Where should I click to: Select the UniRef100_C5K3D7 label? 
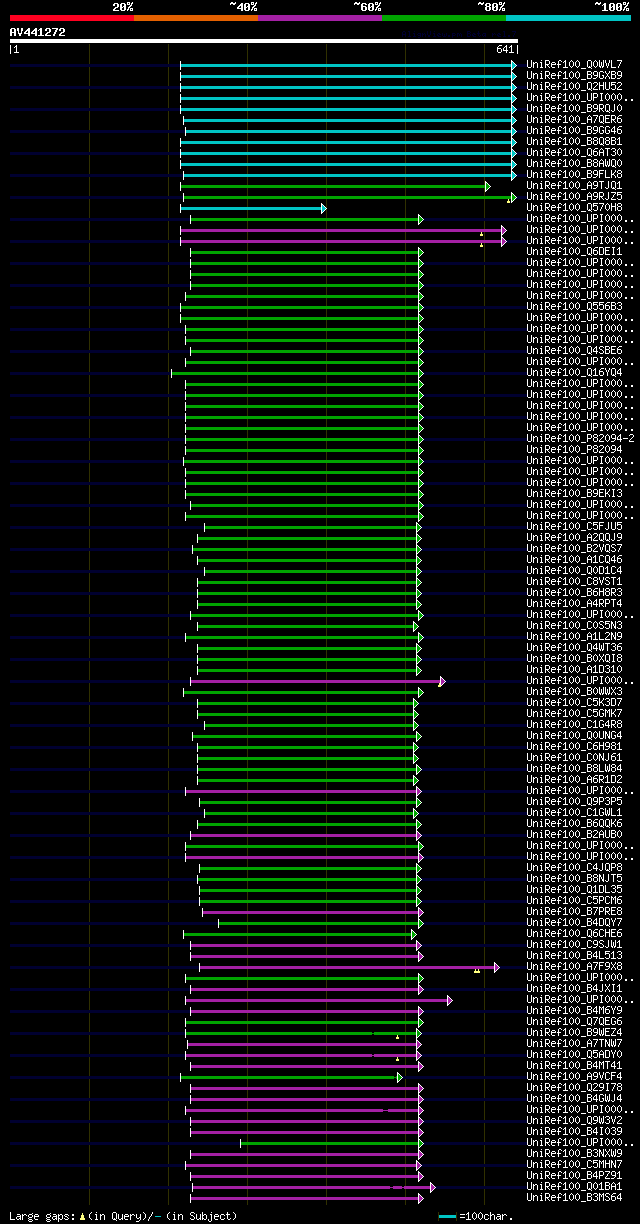(x=574, y=702)
